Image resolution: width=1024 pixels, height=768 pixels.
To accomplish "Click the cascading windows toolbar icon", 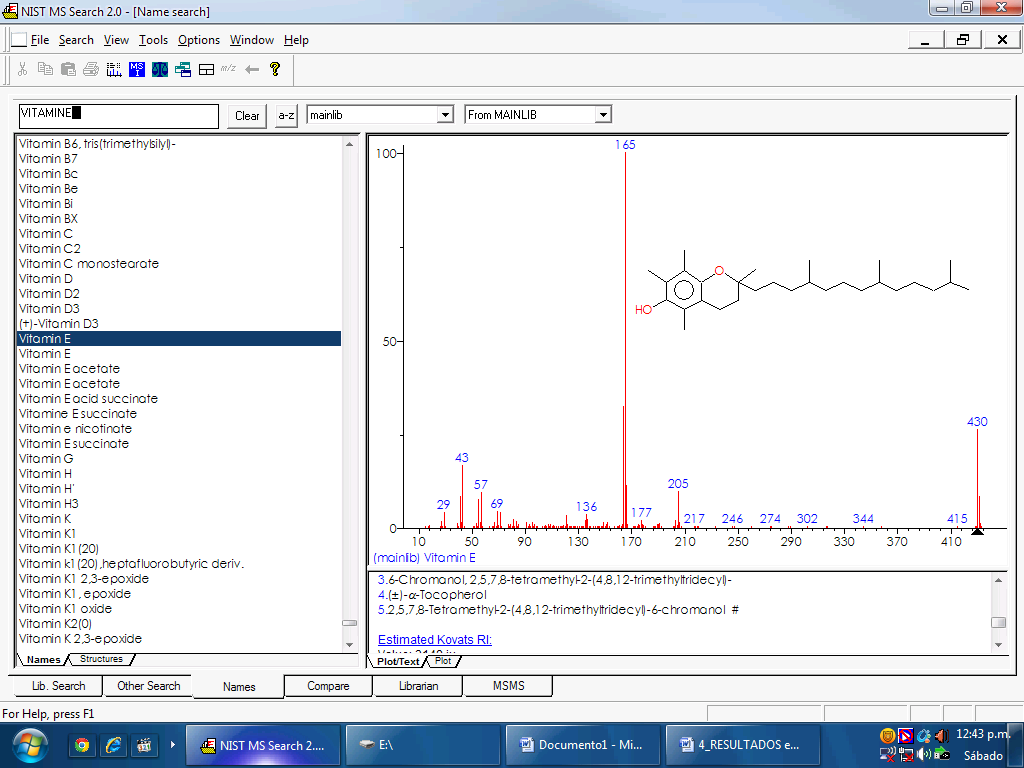I will 183,69.
